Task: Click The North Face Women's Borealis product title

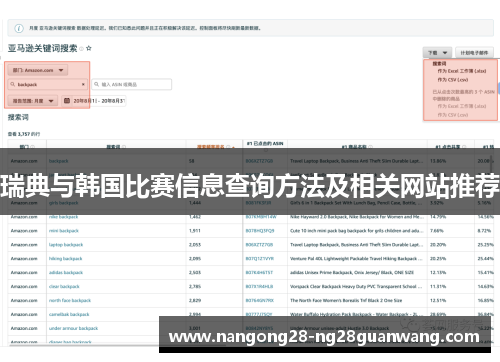Action: [346, 301]
